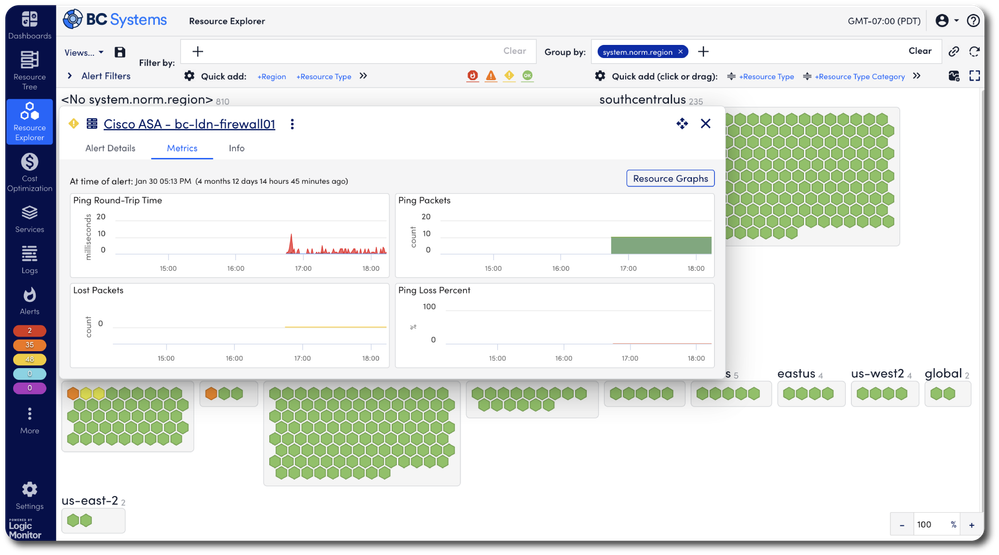Click the zoom percent field showing 100
Screen dimensions: 999x555
937,525
